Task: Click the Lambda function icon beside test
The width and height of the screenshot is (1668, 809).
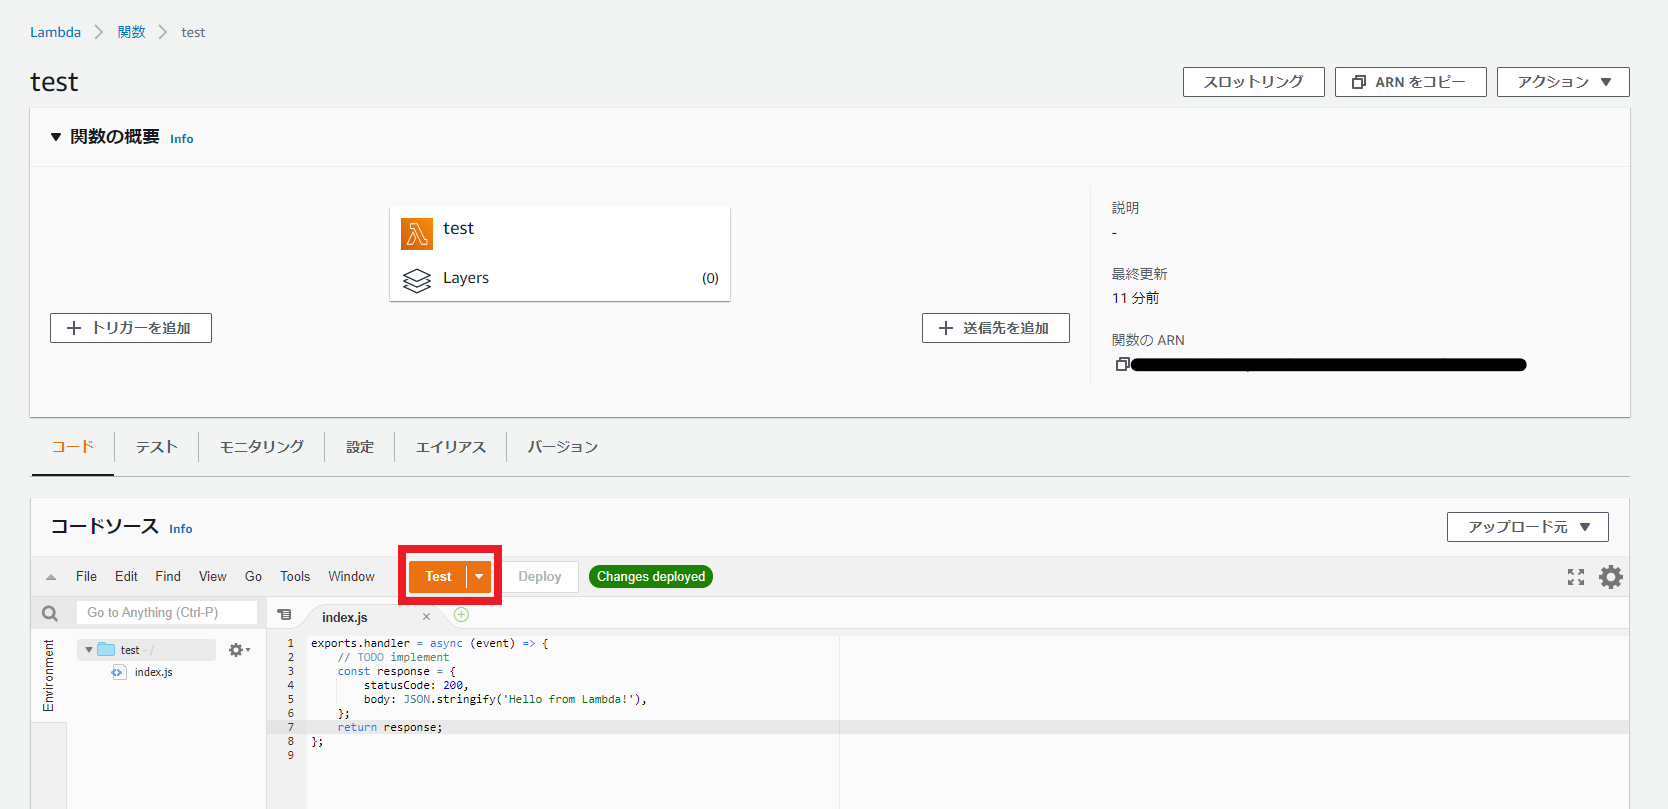Action: 417,233
